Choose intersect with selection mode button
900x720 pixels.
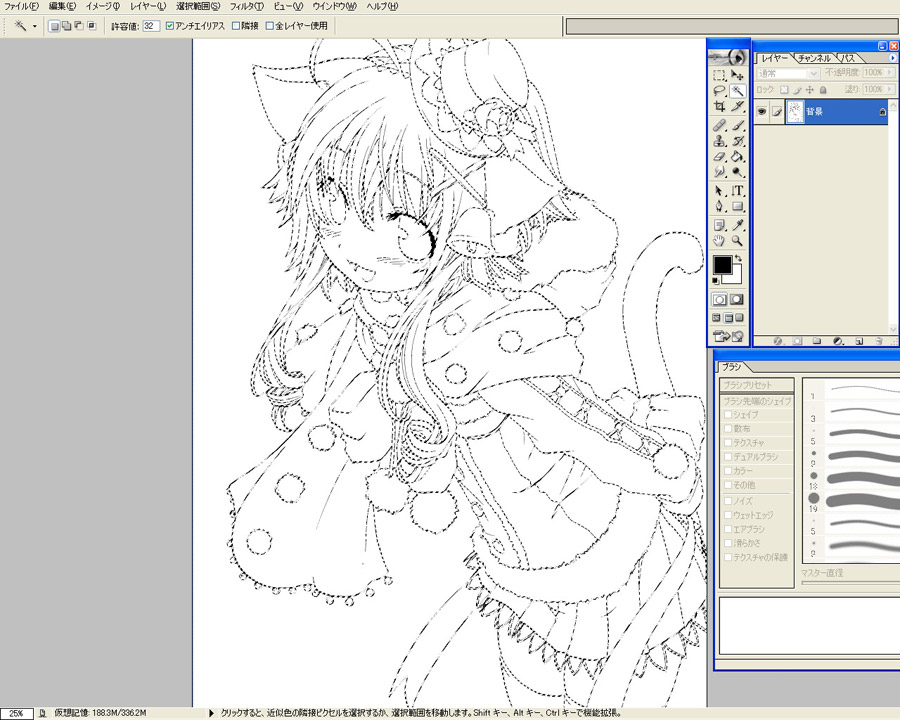(x=92, y=26)
